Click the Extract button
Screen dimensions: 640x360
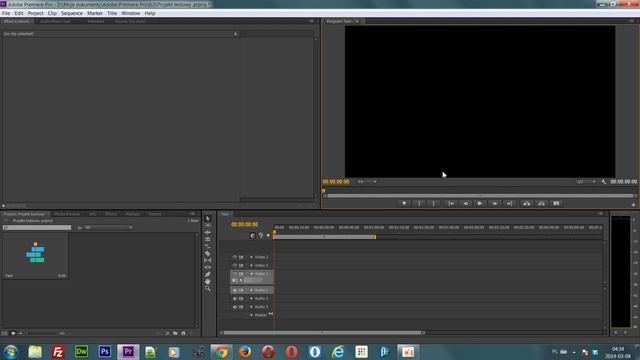click(x=541, y=203)
